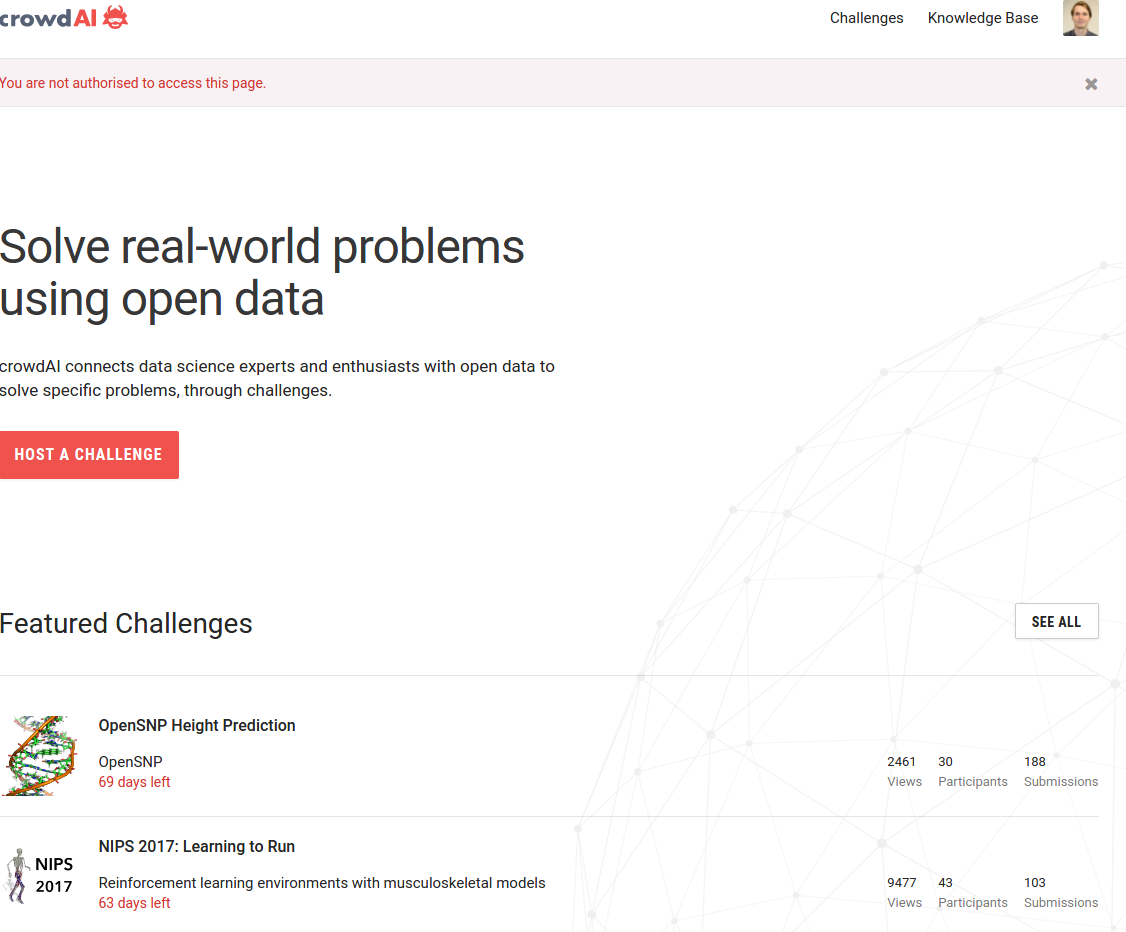This screenshot has height=932, width=1126.
Task: Click the OpenSNP organizer name
Action: click(x=130, y=761)
